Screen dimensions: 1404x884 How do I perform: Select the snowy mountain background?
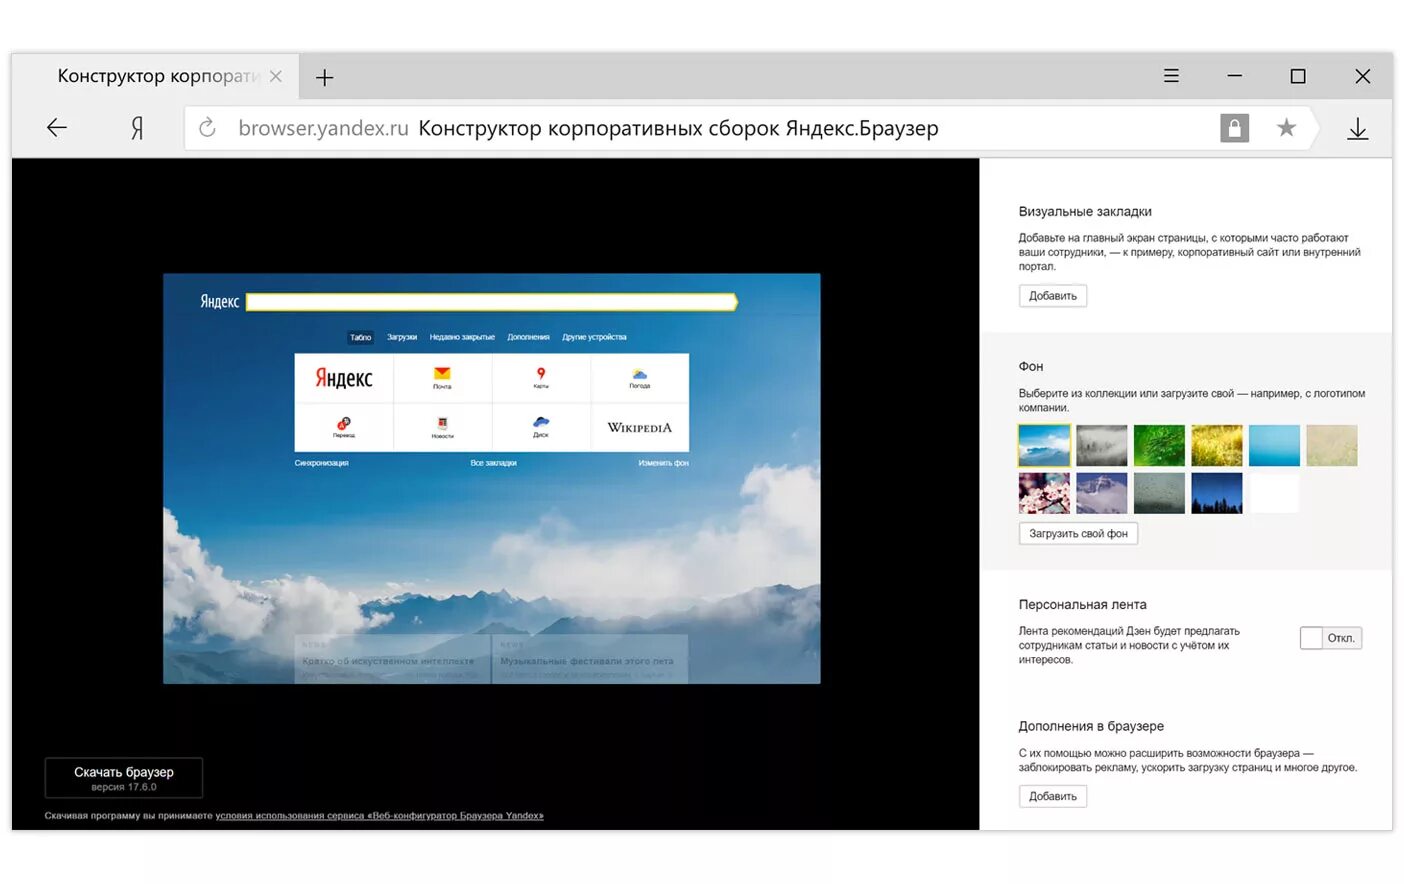(x=1102, y=493)
